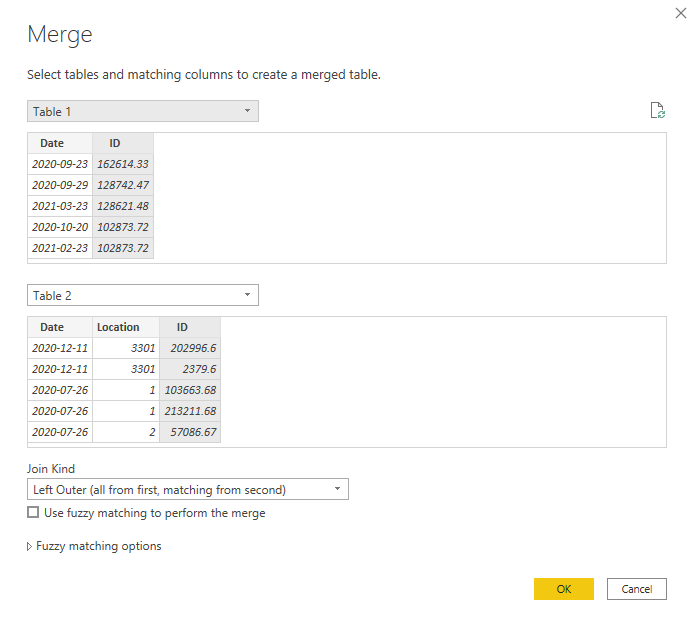Image resolution: width=692 pixels, height=626 pixels.
Task: Click cell 162614.33 in Table 1
Action: click(123, 164)
